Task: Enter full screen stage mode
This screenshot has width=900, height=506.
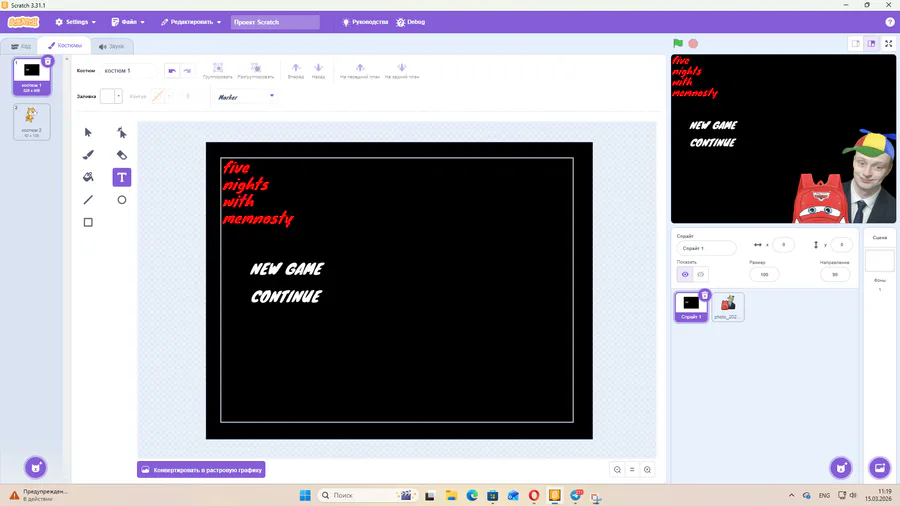Action: (x=889, y=44)
